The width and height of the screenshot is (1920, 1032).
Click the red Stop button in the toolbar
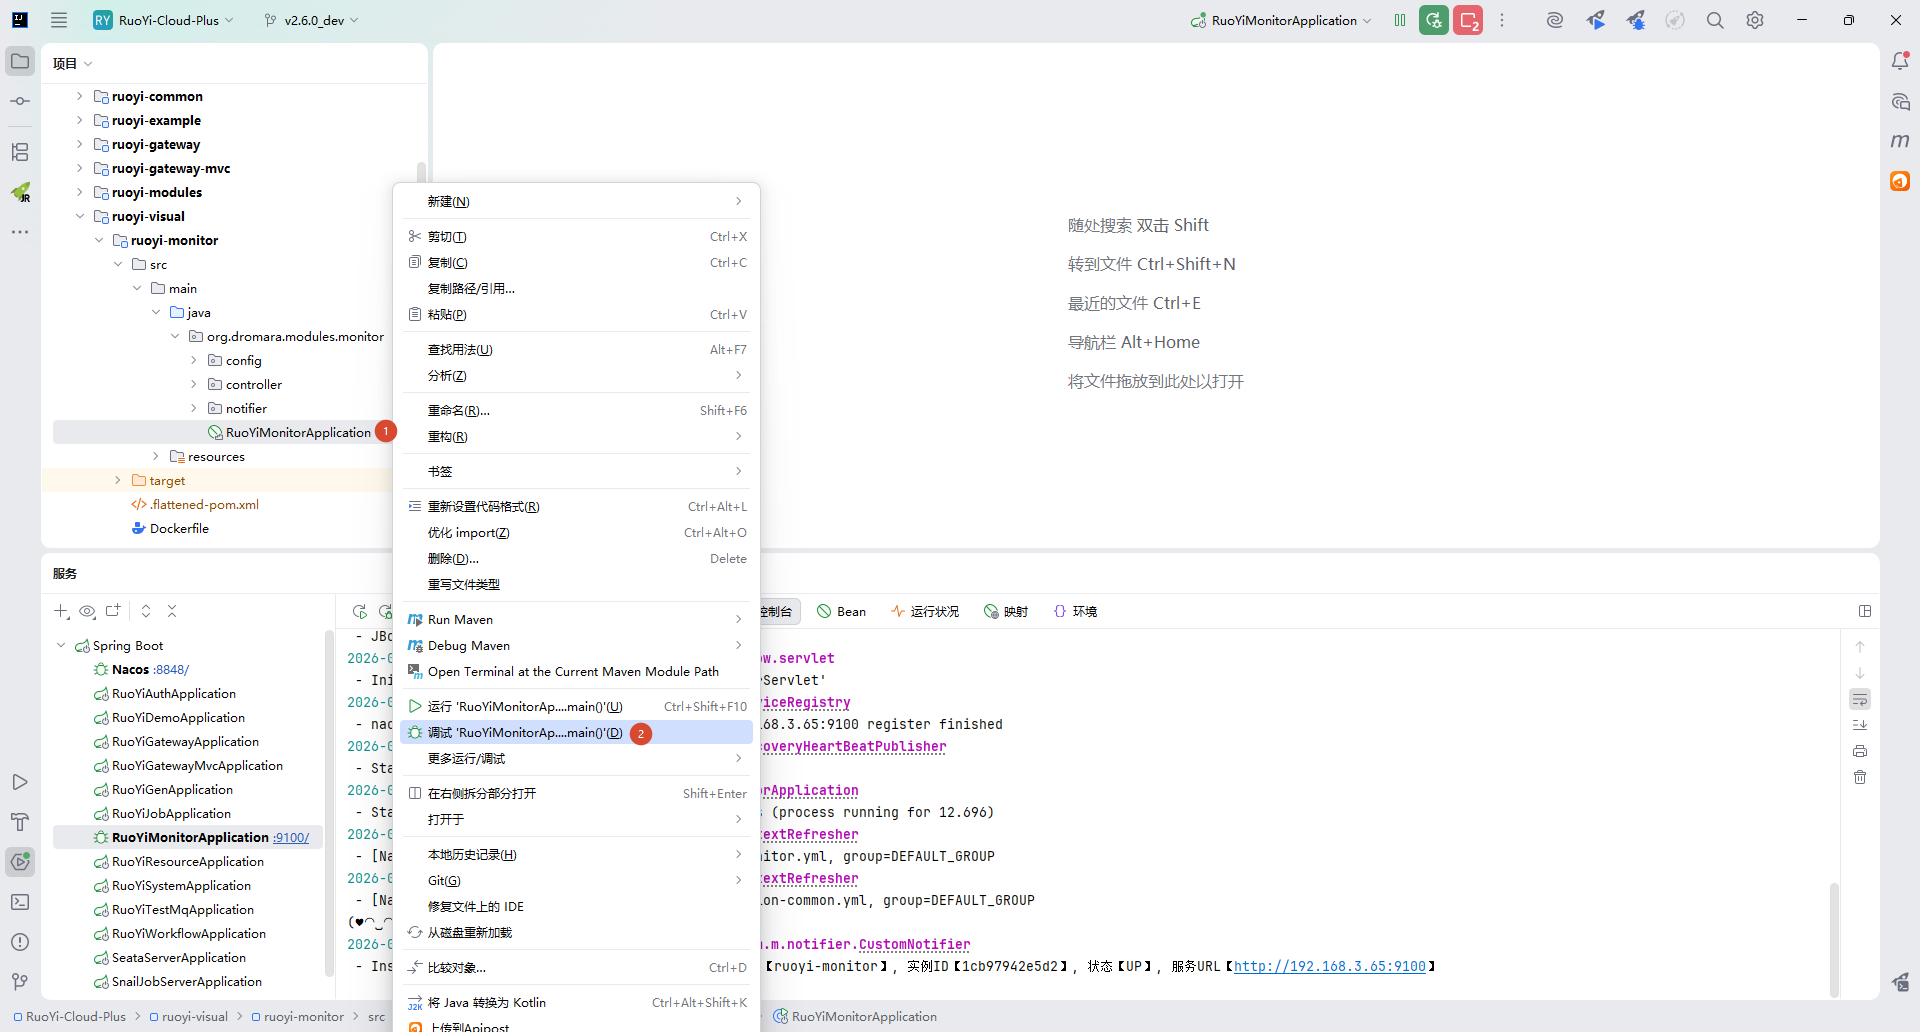click(x=1468, y=20)
